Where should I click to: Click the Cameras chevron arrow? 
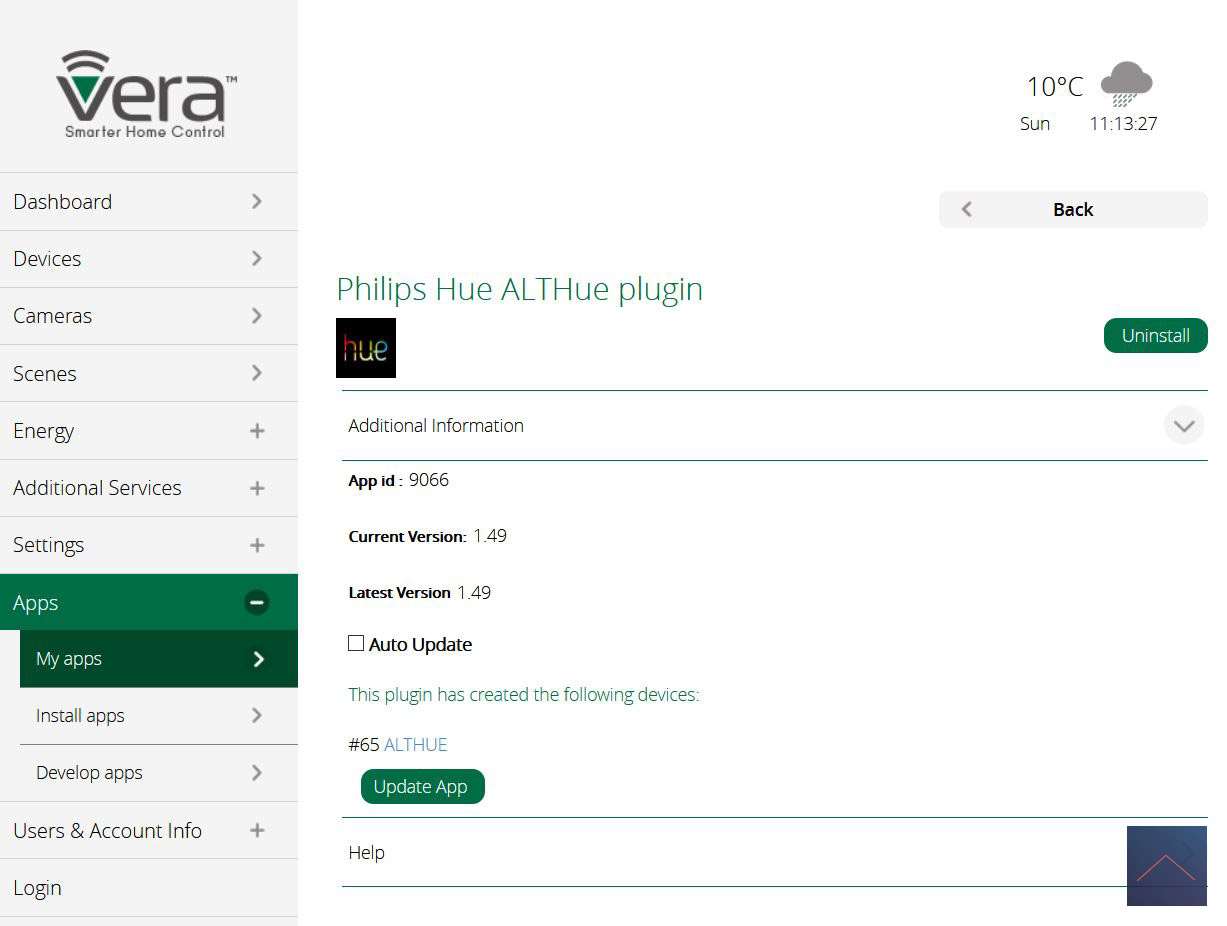click(x=257, y=316)
